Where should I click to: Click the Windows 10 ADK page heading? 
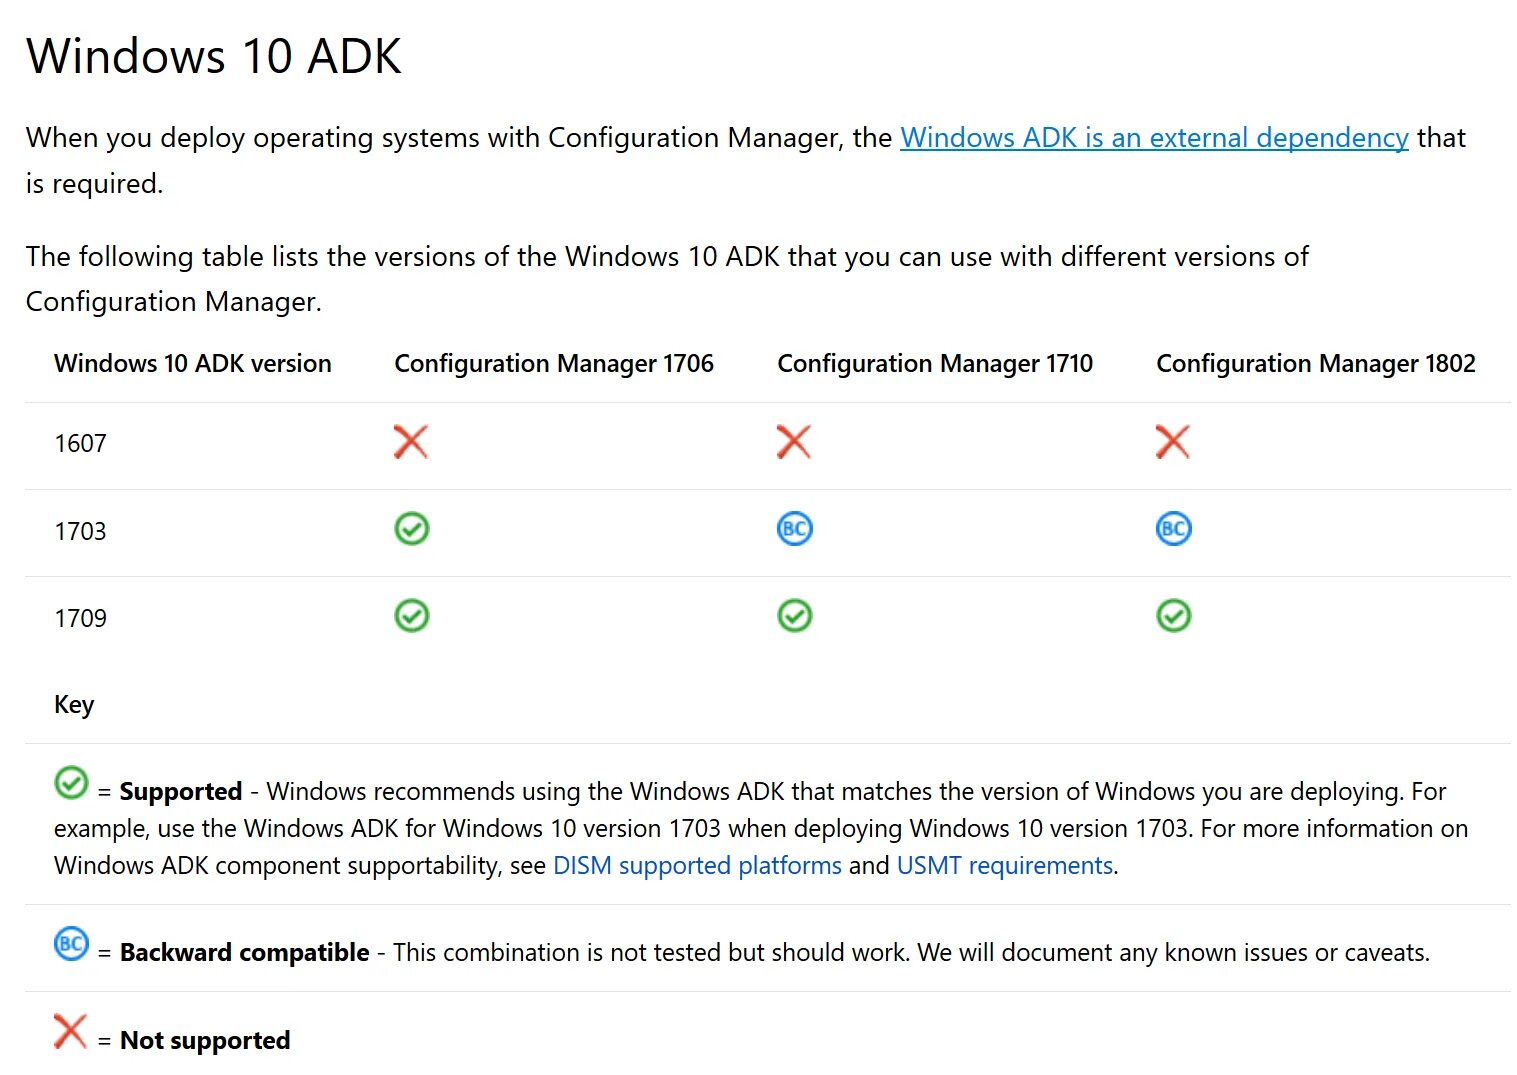(x=214, y=56)
